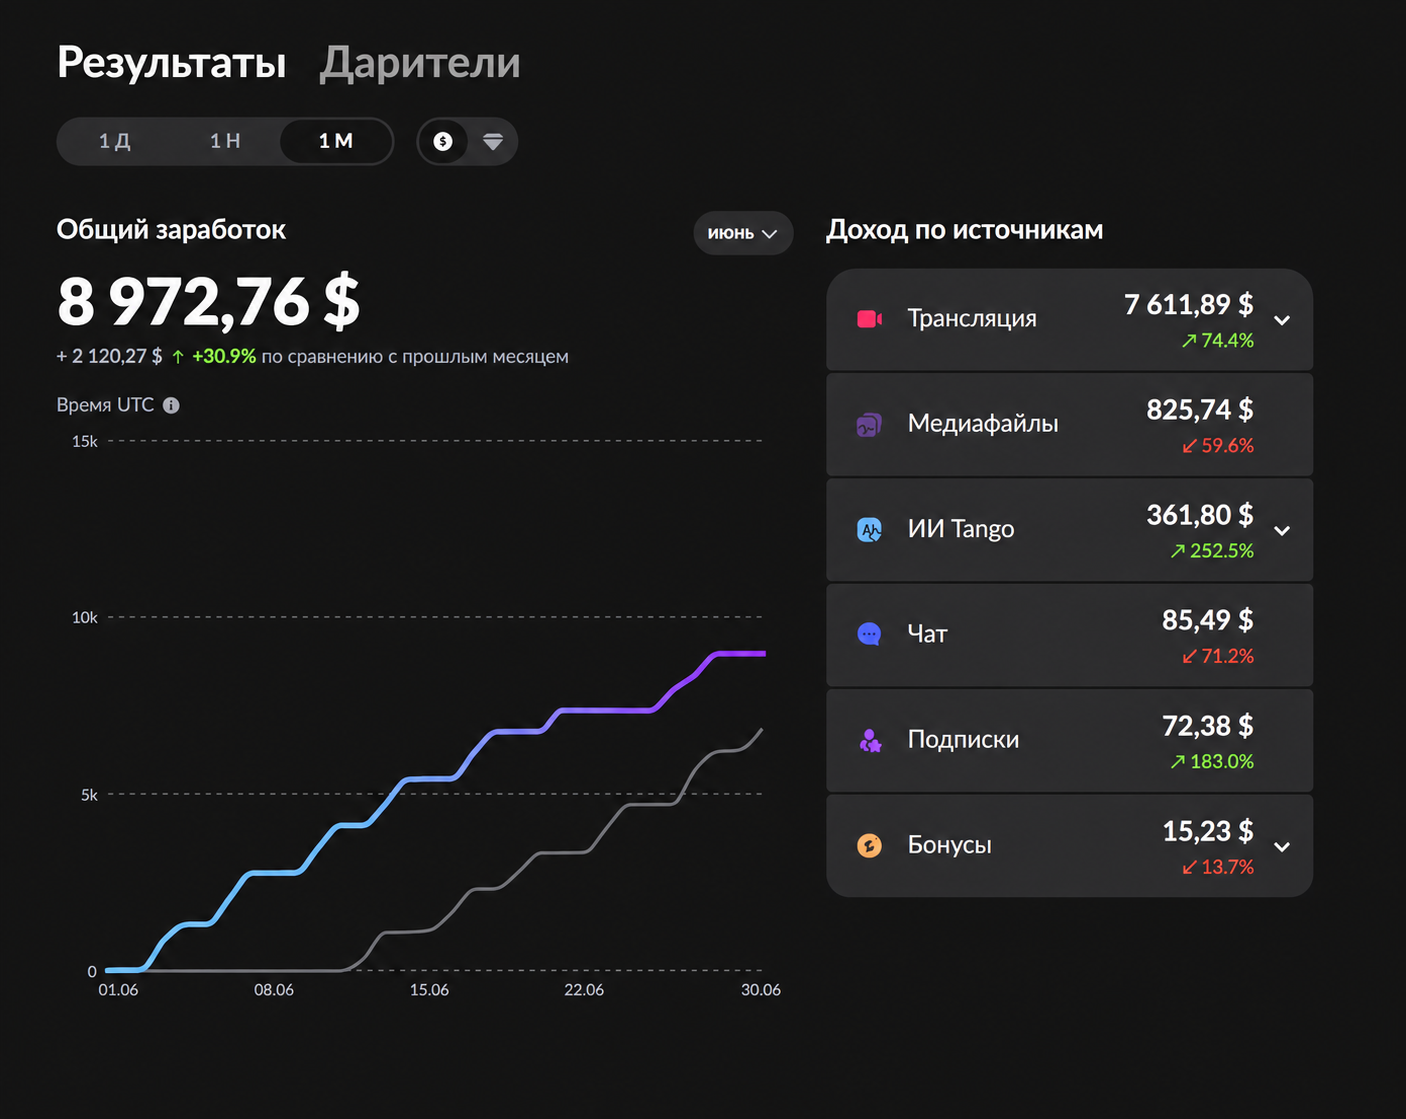Click the 361,80 $ ИИ Tango amount
The image size is (1406, 1119).
coord(1199,515)
